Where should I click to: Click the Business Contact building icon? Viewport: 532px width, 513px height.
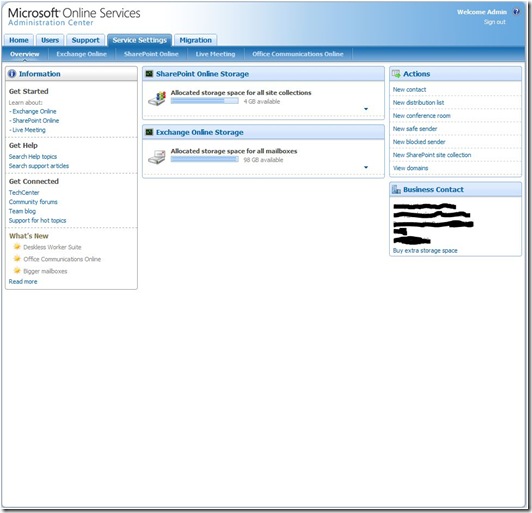[396, 189]
